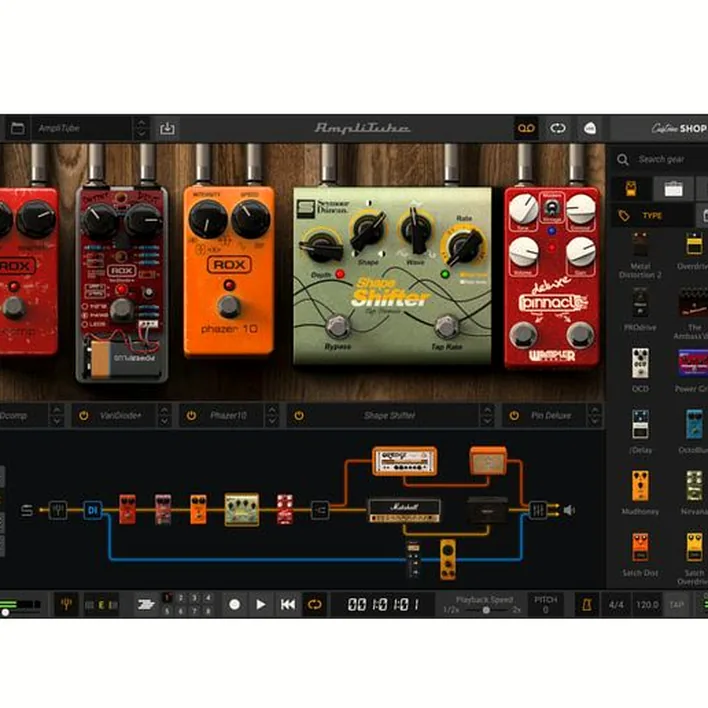This screenshot has height=708, width=708.
Task: Select the Orange cabinet in chain
Action: coord(488,461)
